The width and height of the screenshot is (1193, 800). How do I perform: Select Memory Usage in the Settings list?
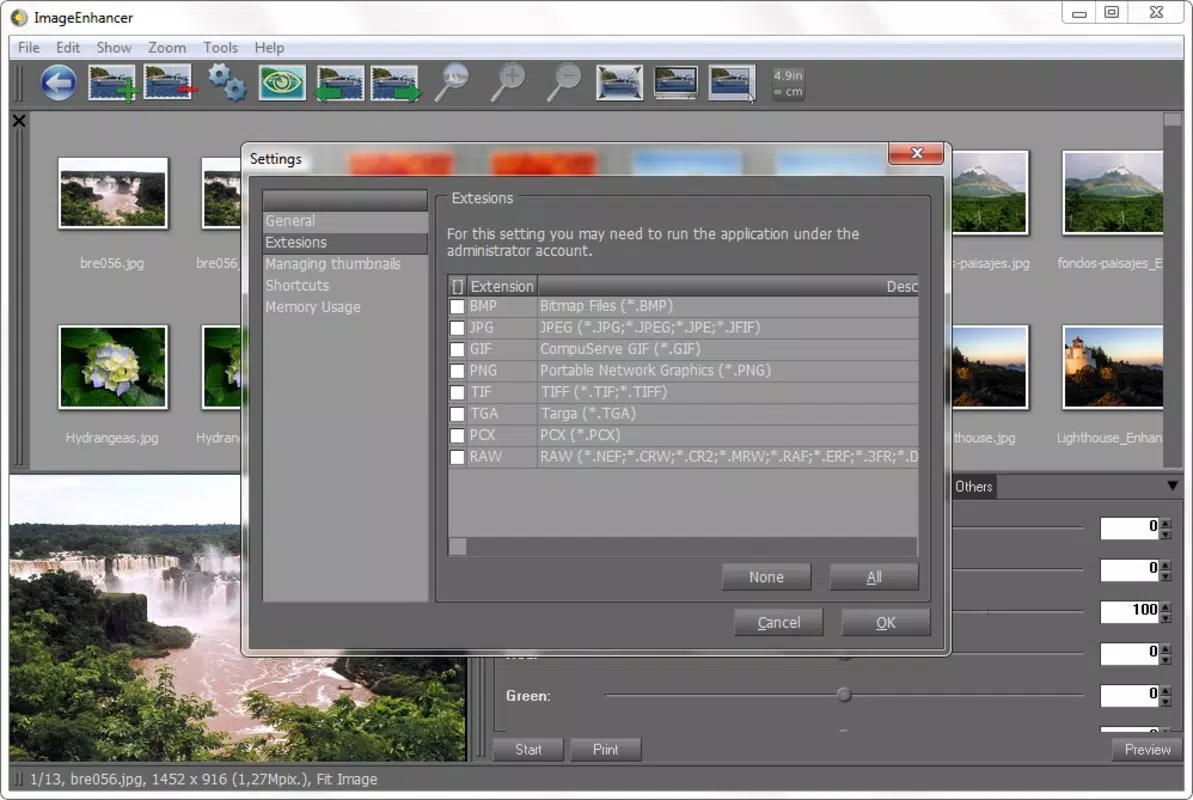pyautogui.click(x=344, y=307)
